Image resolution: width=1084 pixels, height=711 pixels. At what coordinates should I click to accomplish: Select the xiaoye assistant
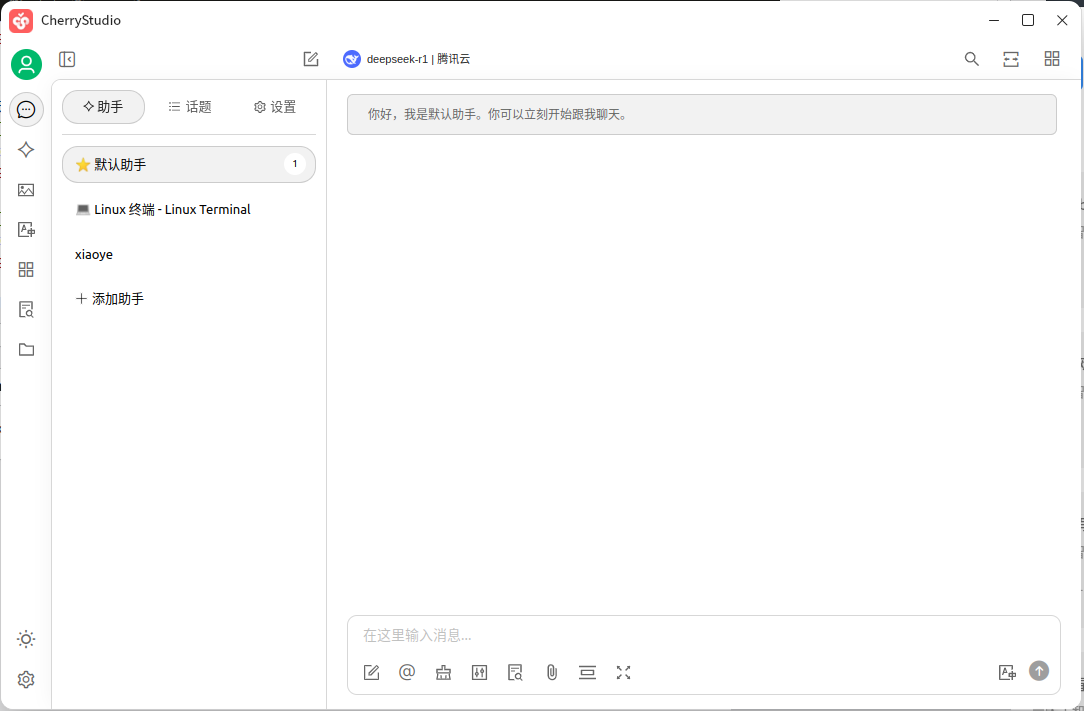[x=93, y=254]
